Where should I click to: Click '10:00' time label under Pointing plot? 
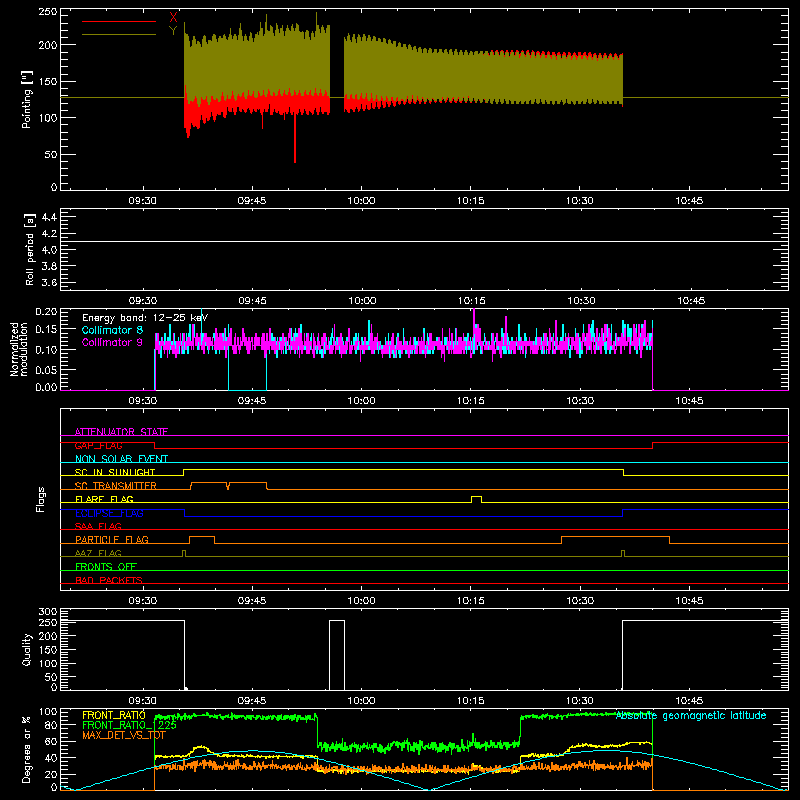tap(361, 201)
